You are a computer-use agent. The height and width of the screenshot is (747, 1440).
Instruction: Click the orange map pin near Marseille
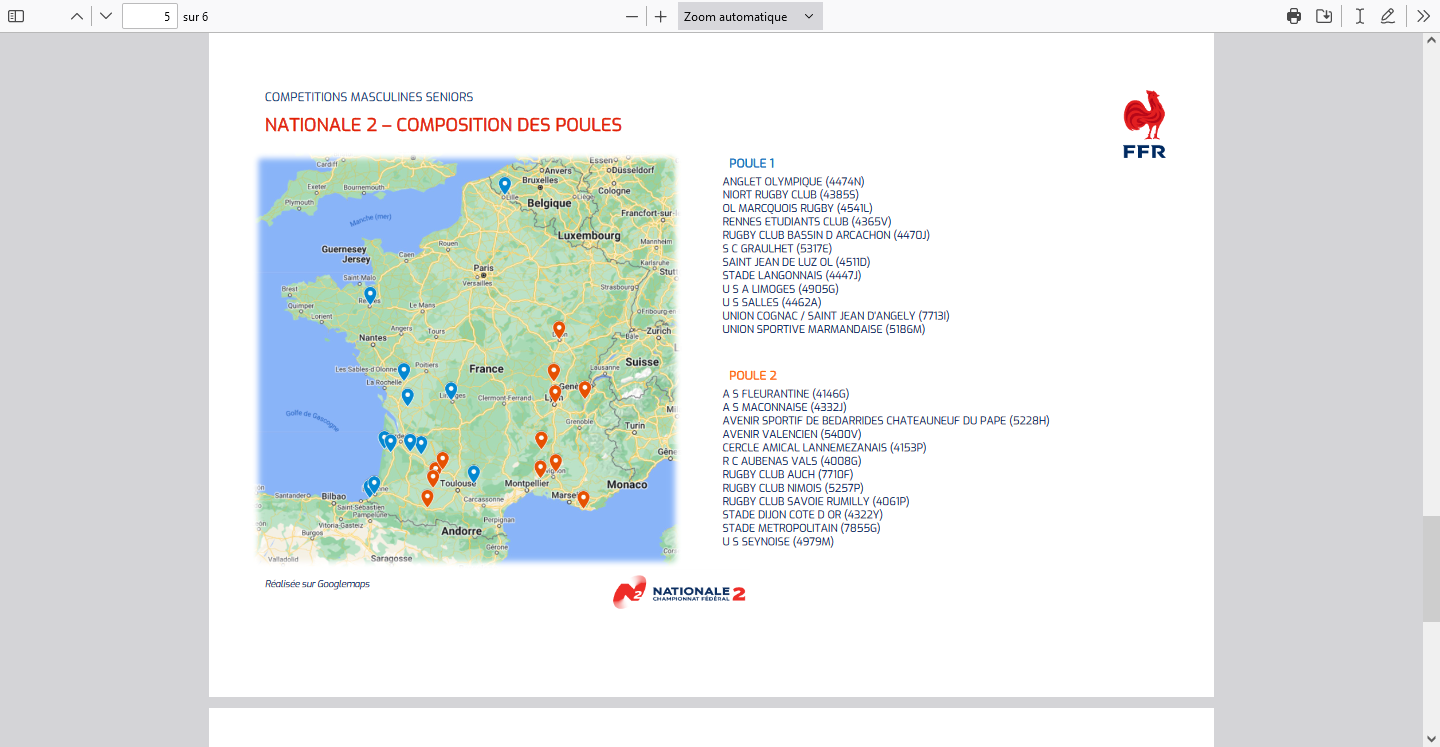(x=583, y=498)
